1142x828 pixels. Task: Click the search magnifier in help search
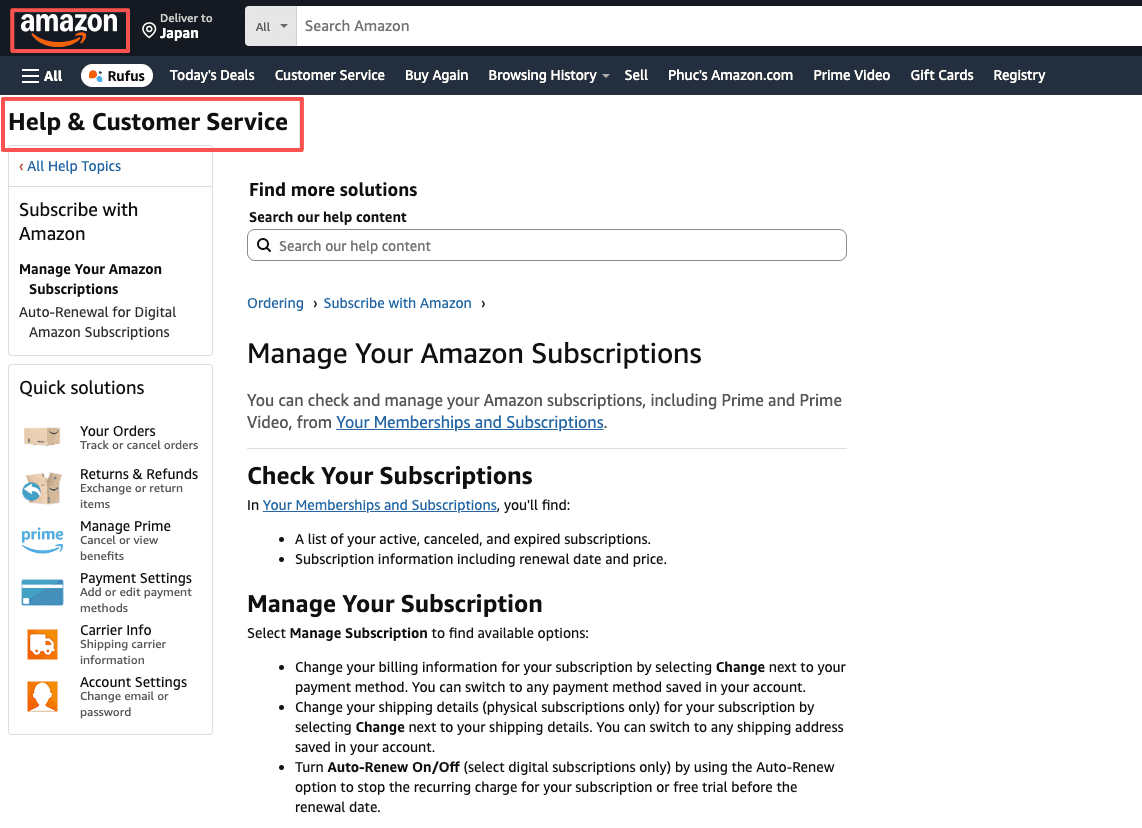click(264, 245)
